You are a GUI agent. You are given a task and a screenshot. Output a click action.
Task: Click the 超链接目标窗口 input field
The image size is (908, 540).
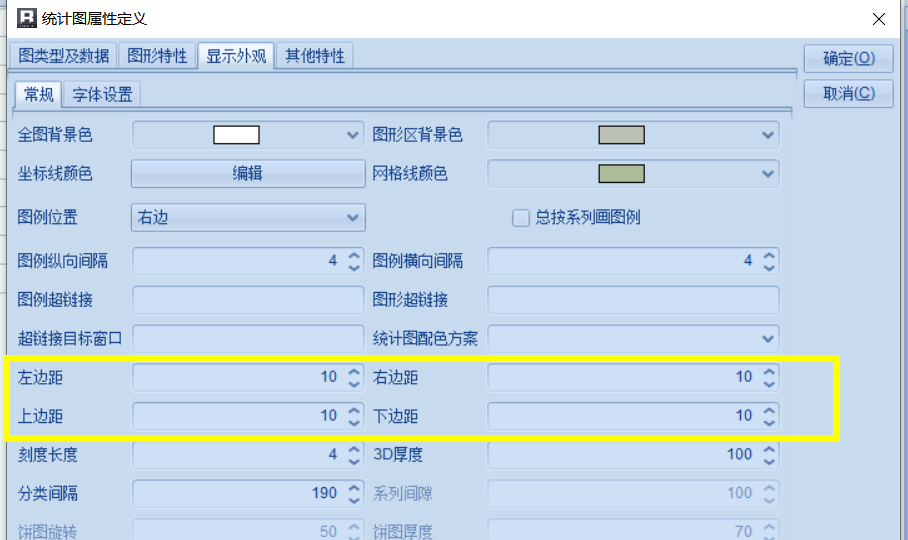coord(248,339)
